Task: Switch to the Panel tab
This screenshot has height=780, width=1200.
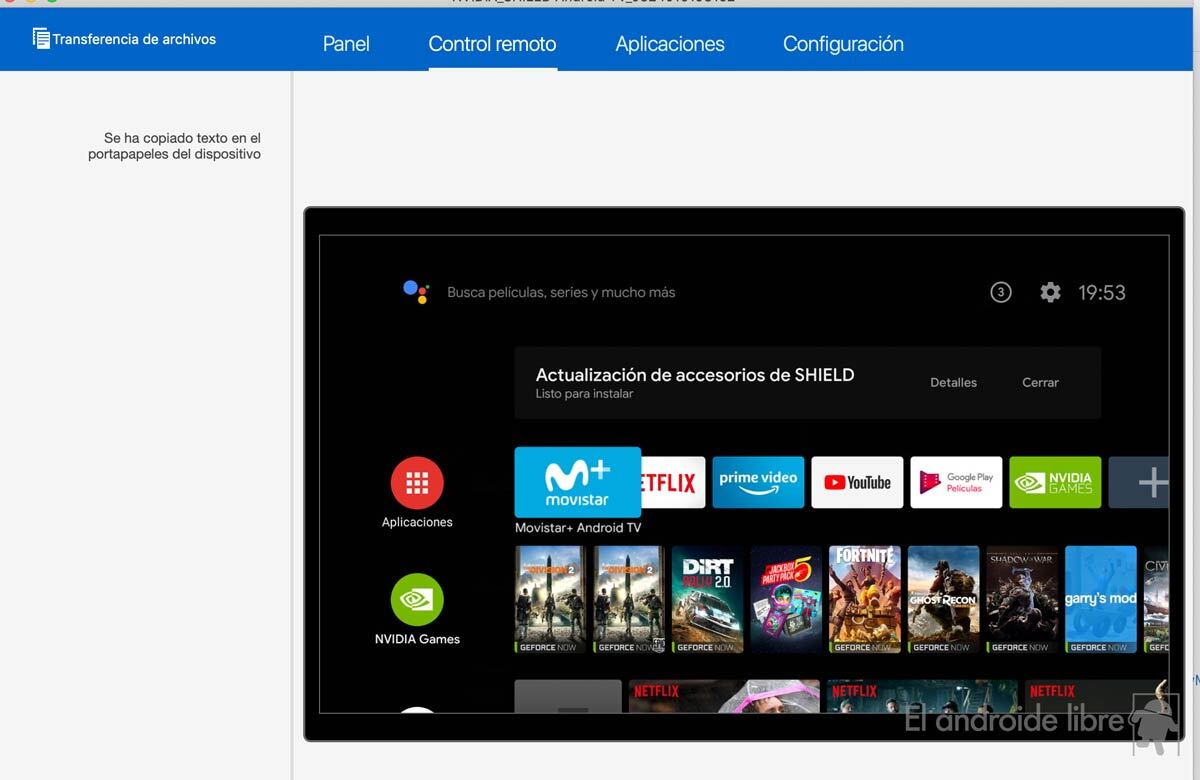Action: pyautogui.click(x=346, y=44)
